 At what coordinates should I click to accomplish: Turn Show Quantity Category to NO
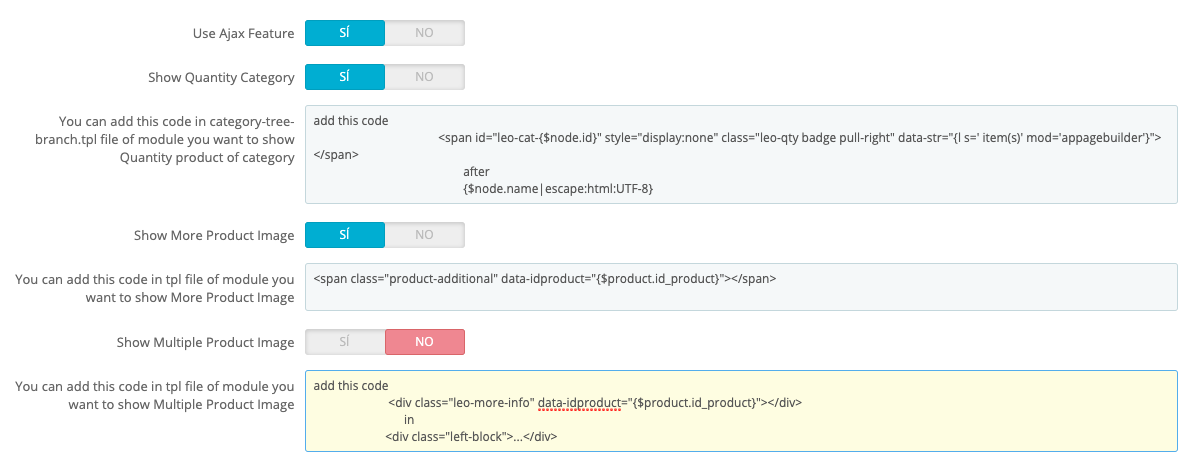pyautogui.click(x=424, y=77)
